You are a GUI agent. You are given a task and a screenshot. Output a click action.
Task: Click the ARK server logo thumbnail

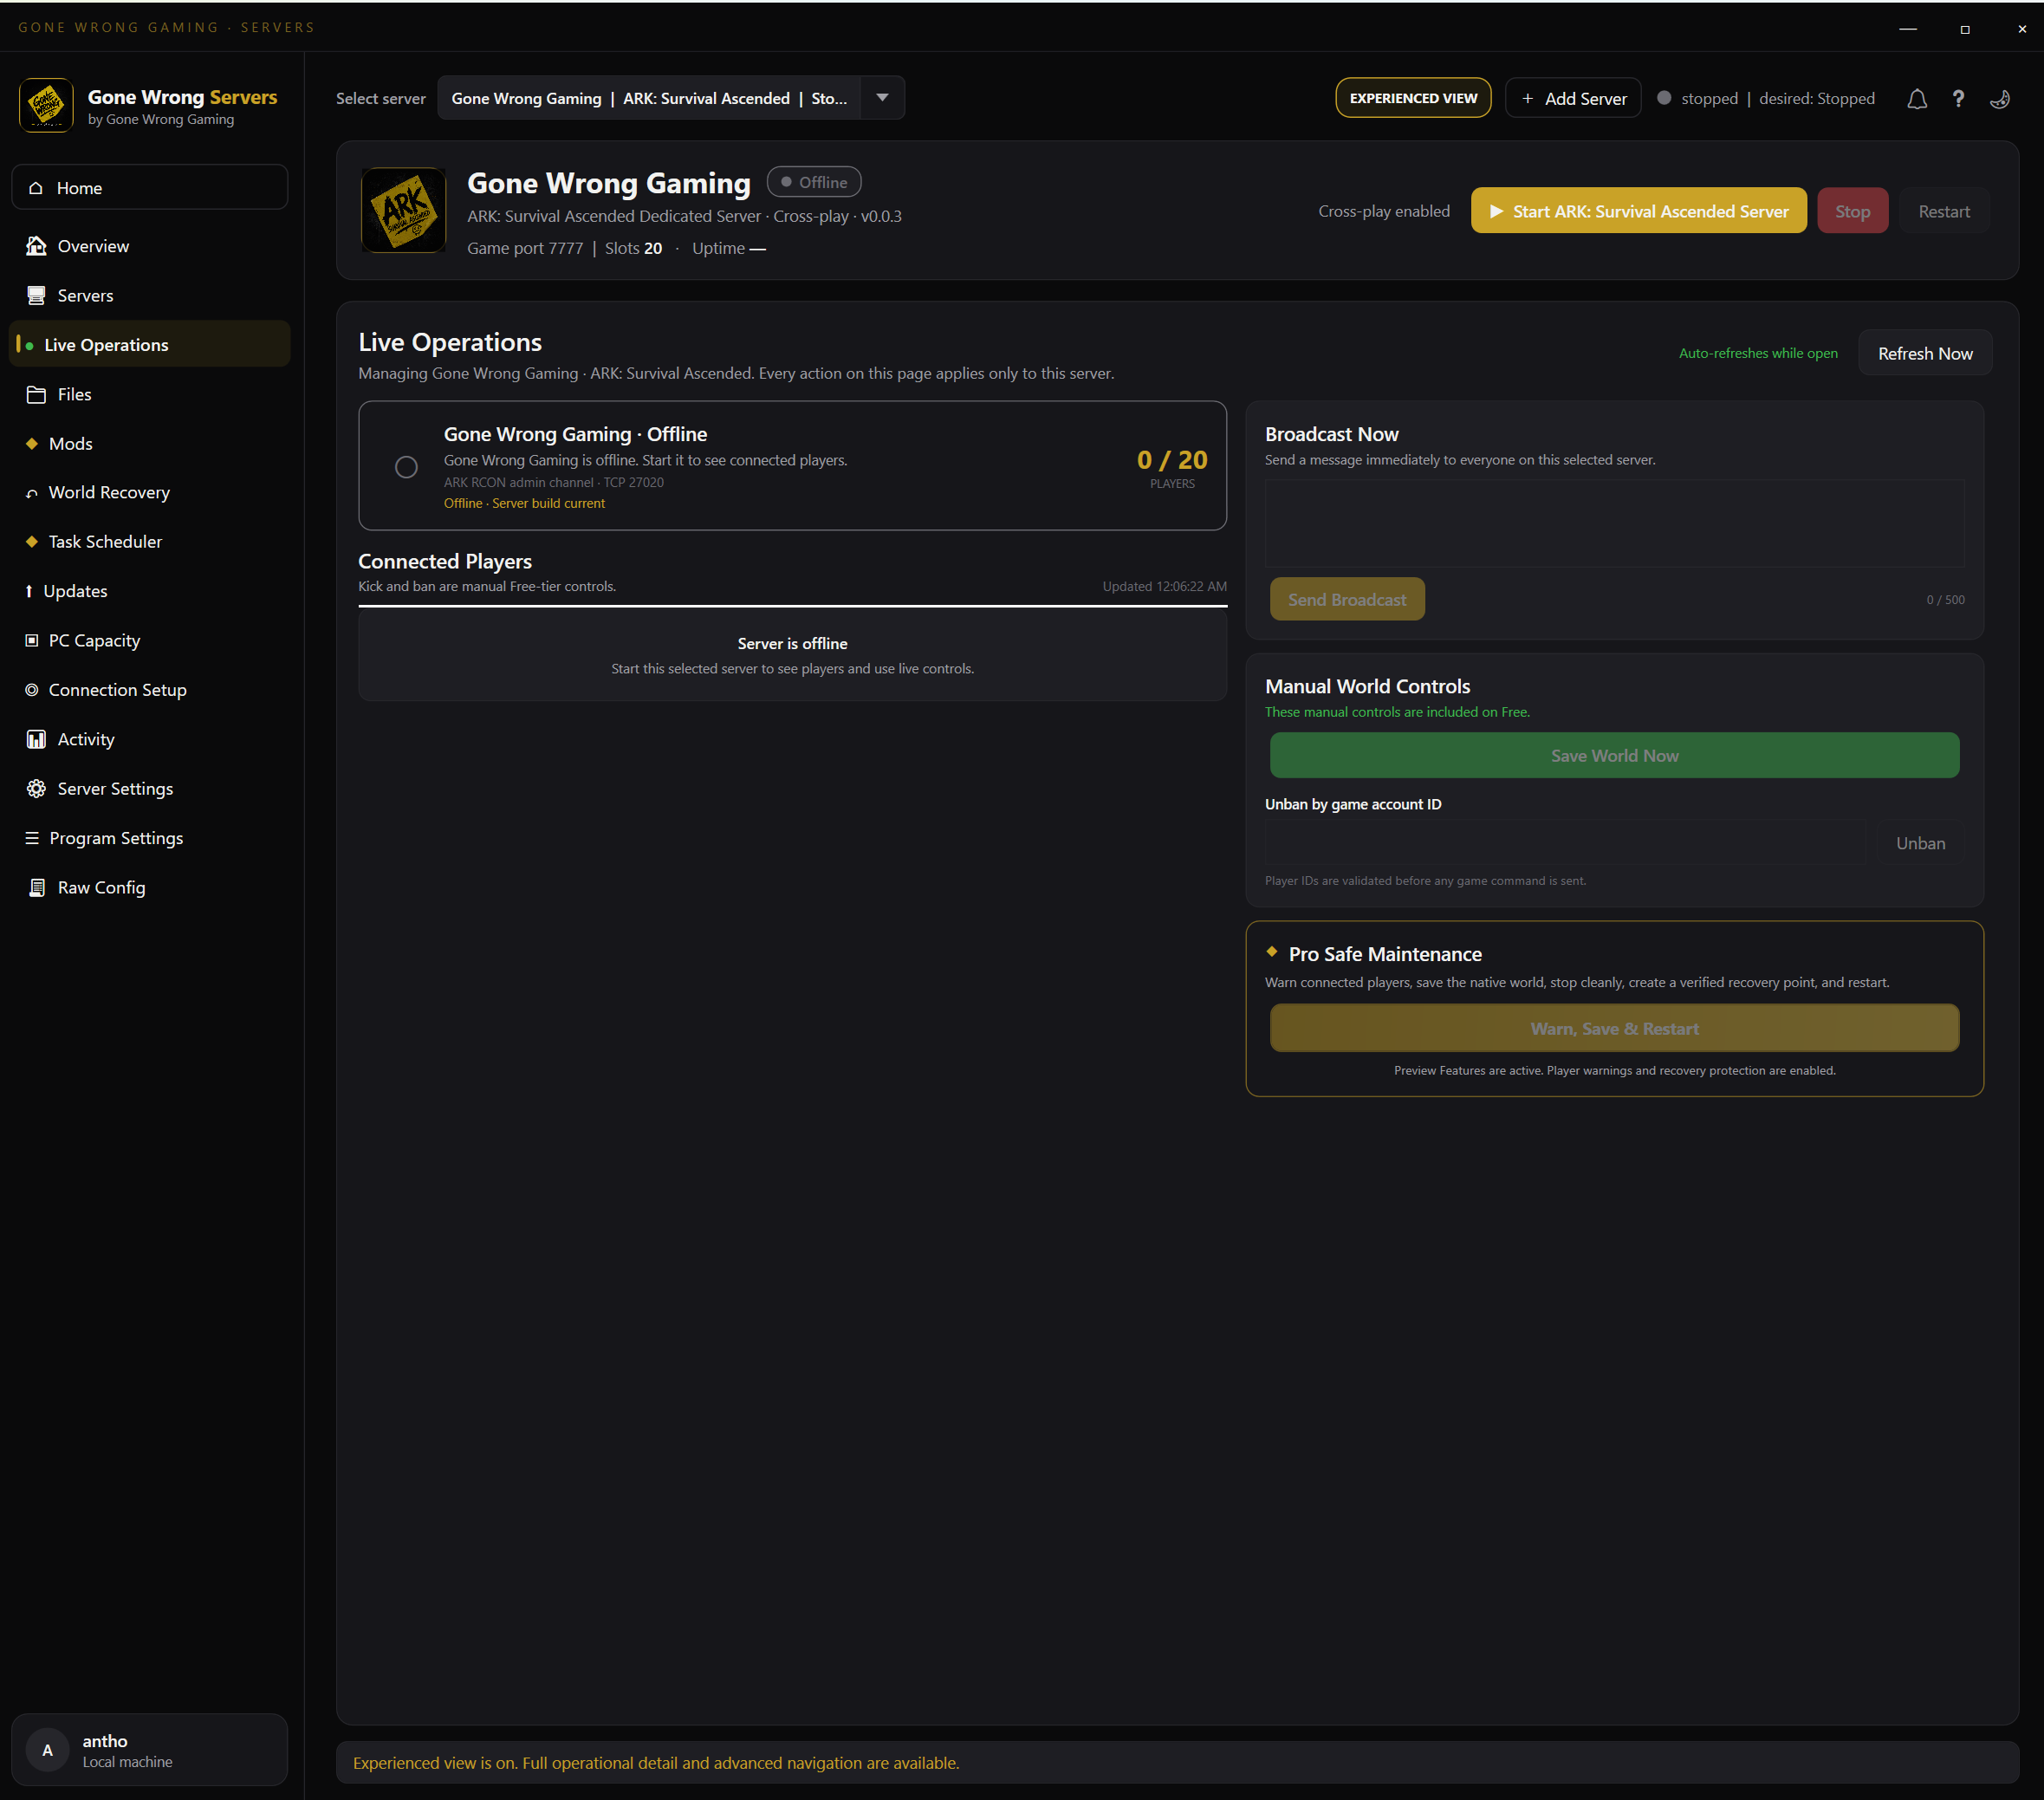(x=404, y=210)
